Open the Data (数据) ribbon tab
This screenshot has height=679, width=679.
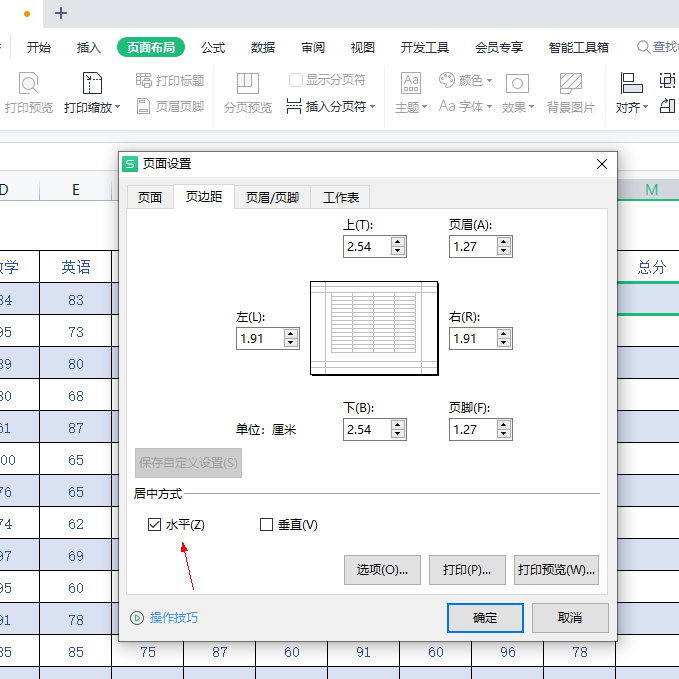(263, 47)
